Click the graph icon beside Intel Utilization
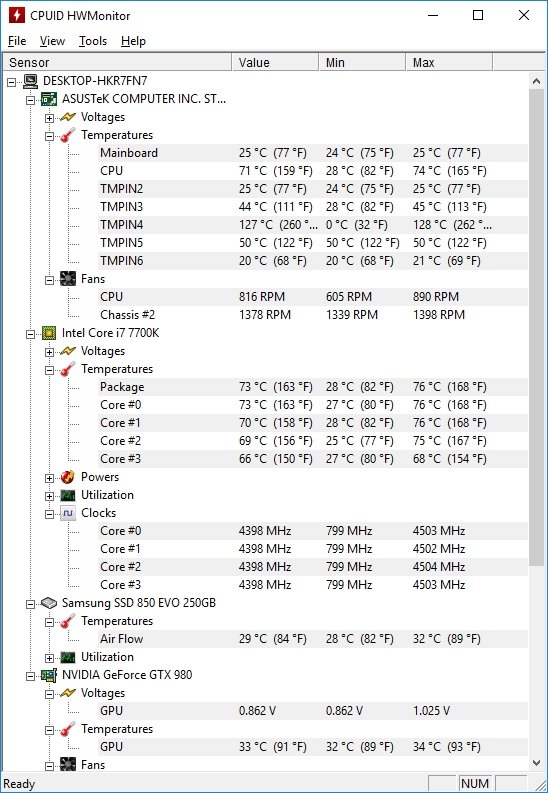Screen dimensions: 548x793 pyautogui.click(x=68, y=495)
